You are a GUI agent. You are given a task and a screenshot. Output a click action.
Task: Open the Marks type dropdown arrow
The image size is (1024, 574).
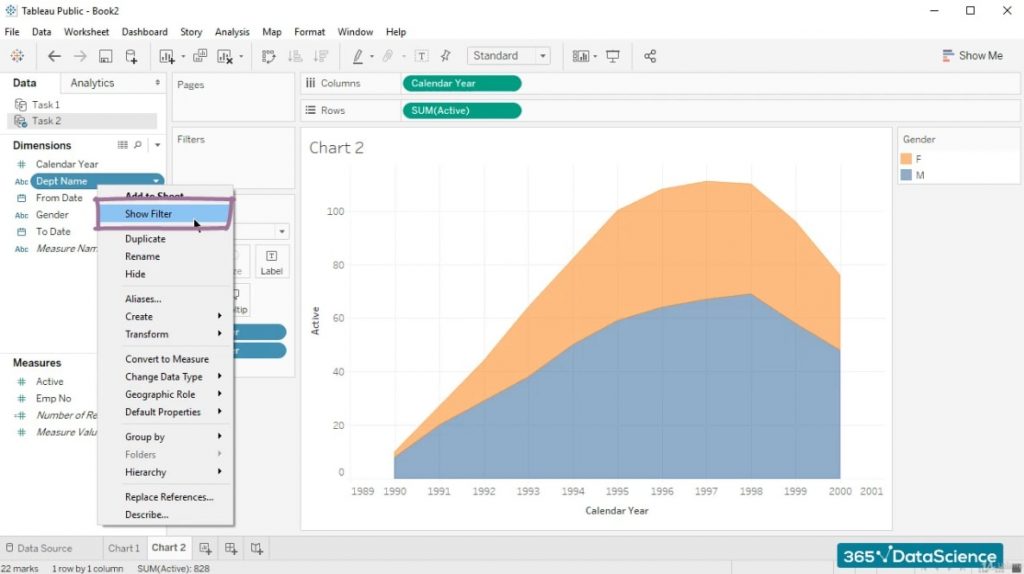(x=281, y=231)
